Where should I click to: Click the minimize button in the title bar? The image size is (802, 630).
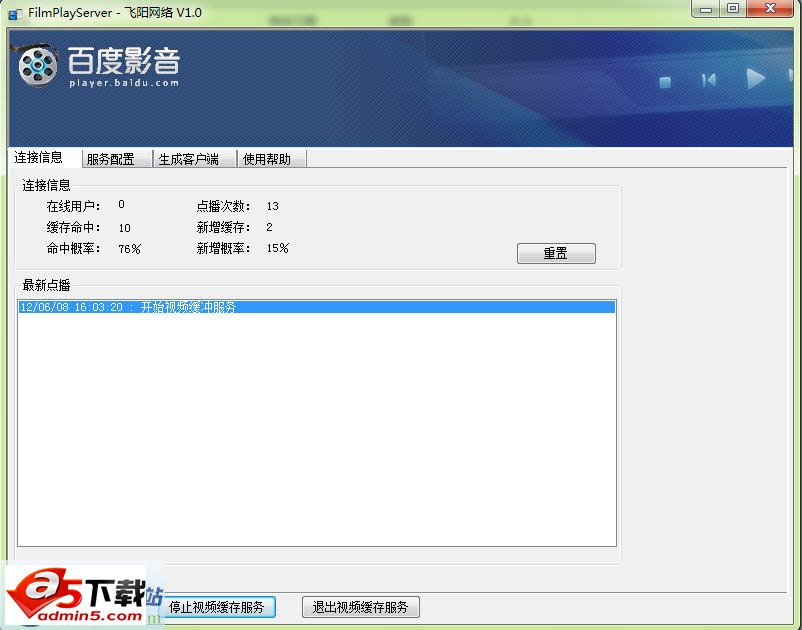point(706,9)
